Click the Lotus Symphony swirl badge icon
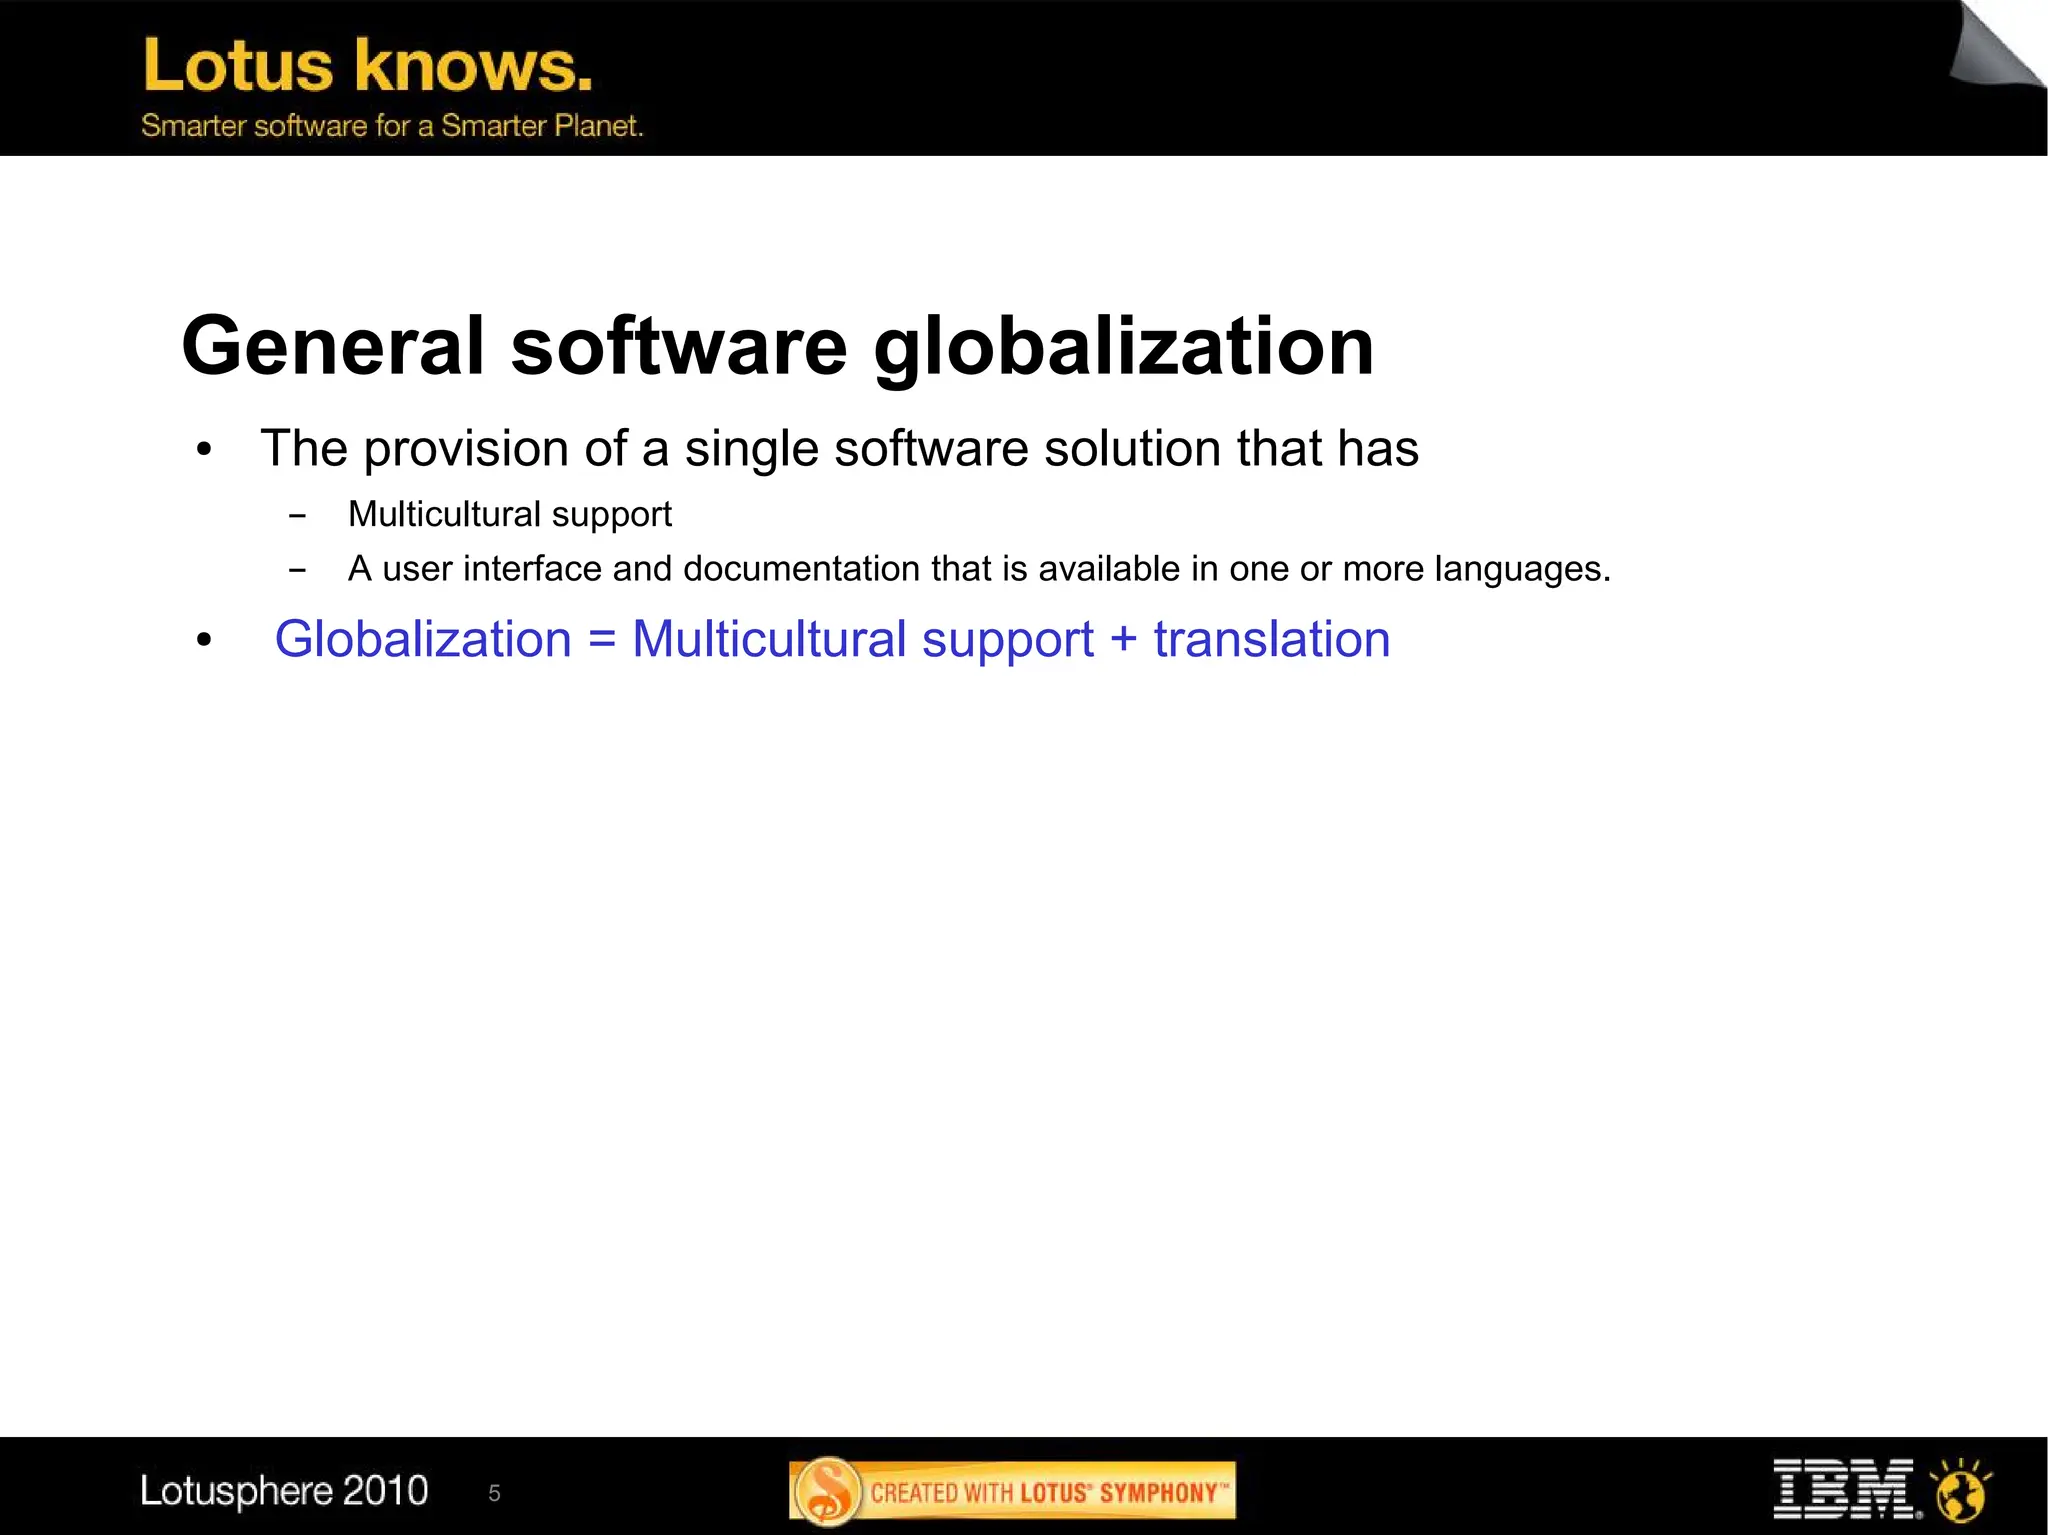Screen dimensions: 2048x1535 826,1491
